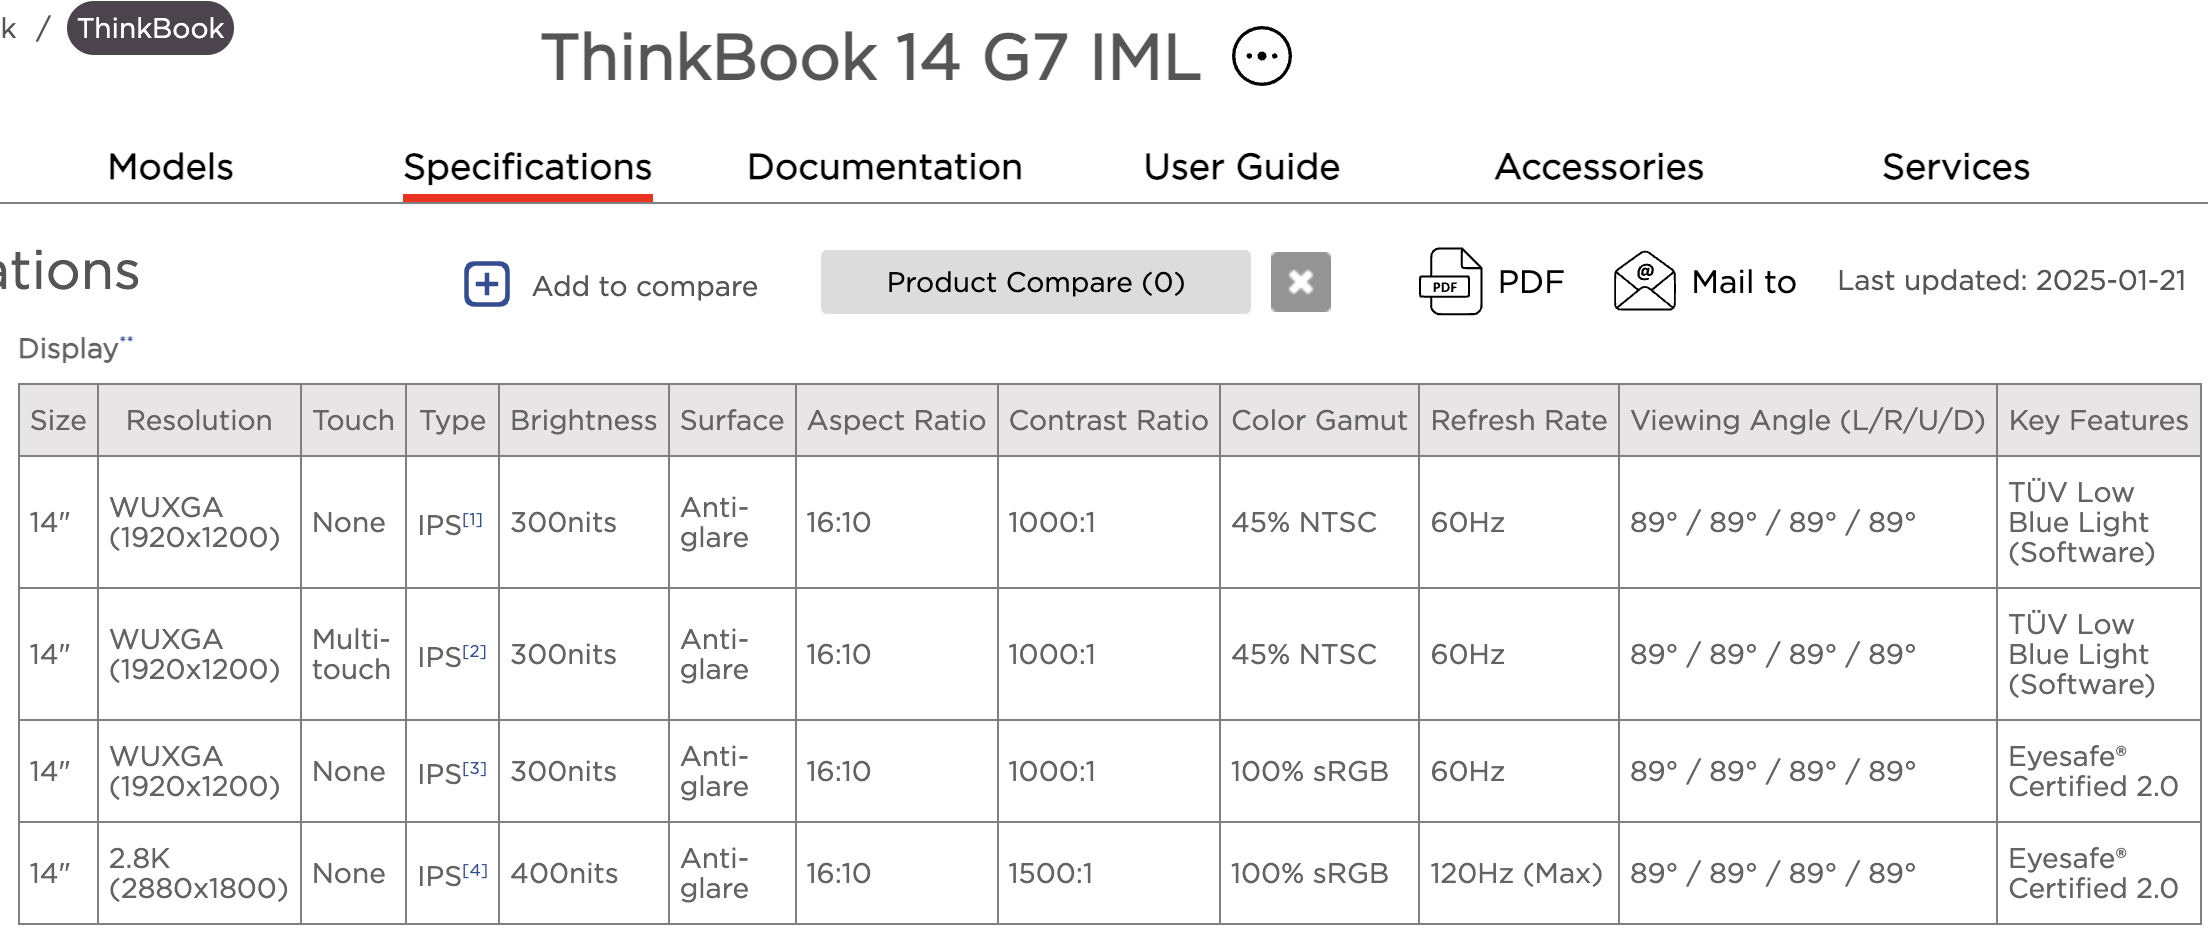Click the Display double-asterisk footnote marker
Screen dimensions: 2208x942
click(126, 340)
